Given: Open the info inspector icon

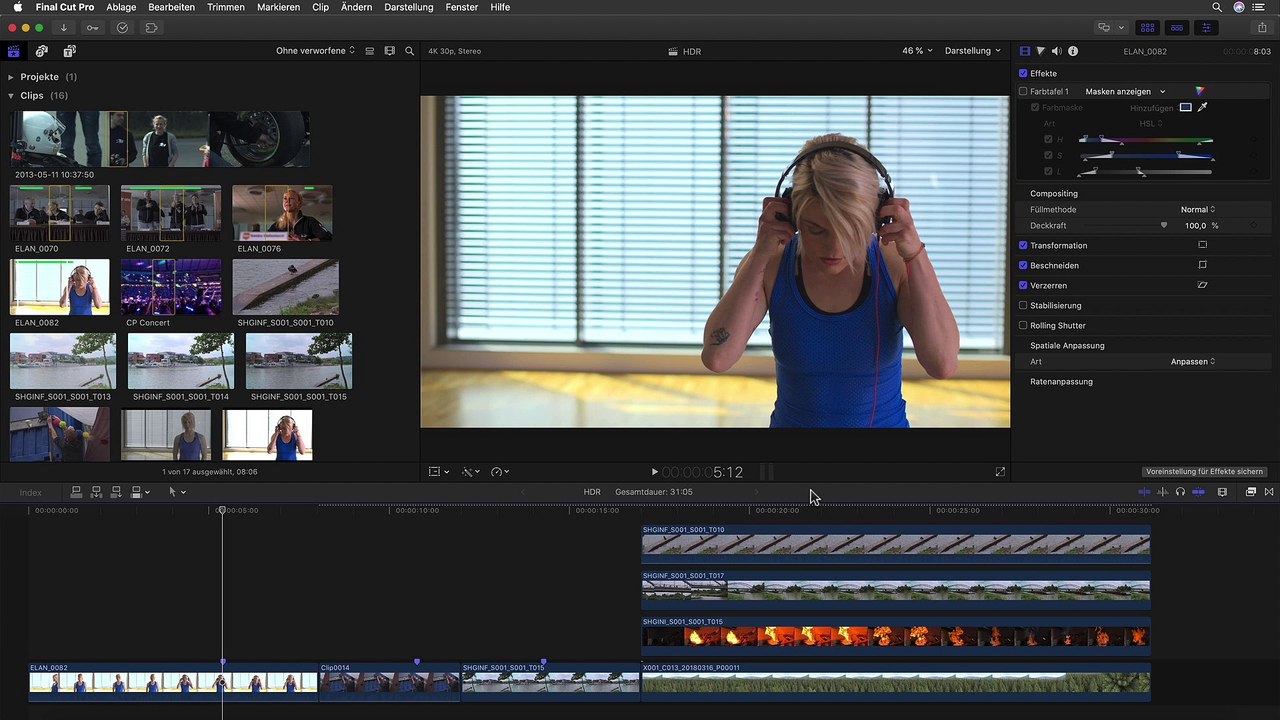Looking at the screenshot, I should coord(1073,51).
